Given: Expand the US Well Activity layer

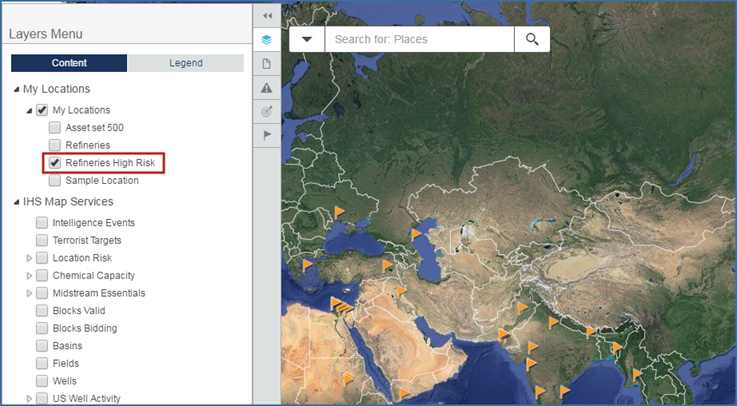Looking at the screenshot, I should point(29,398).
